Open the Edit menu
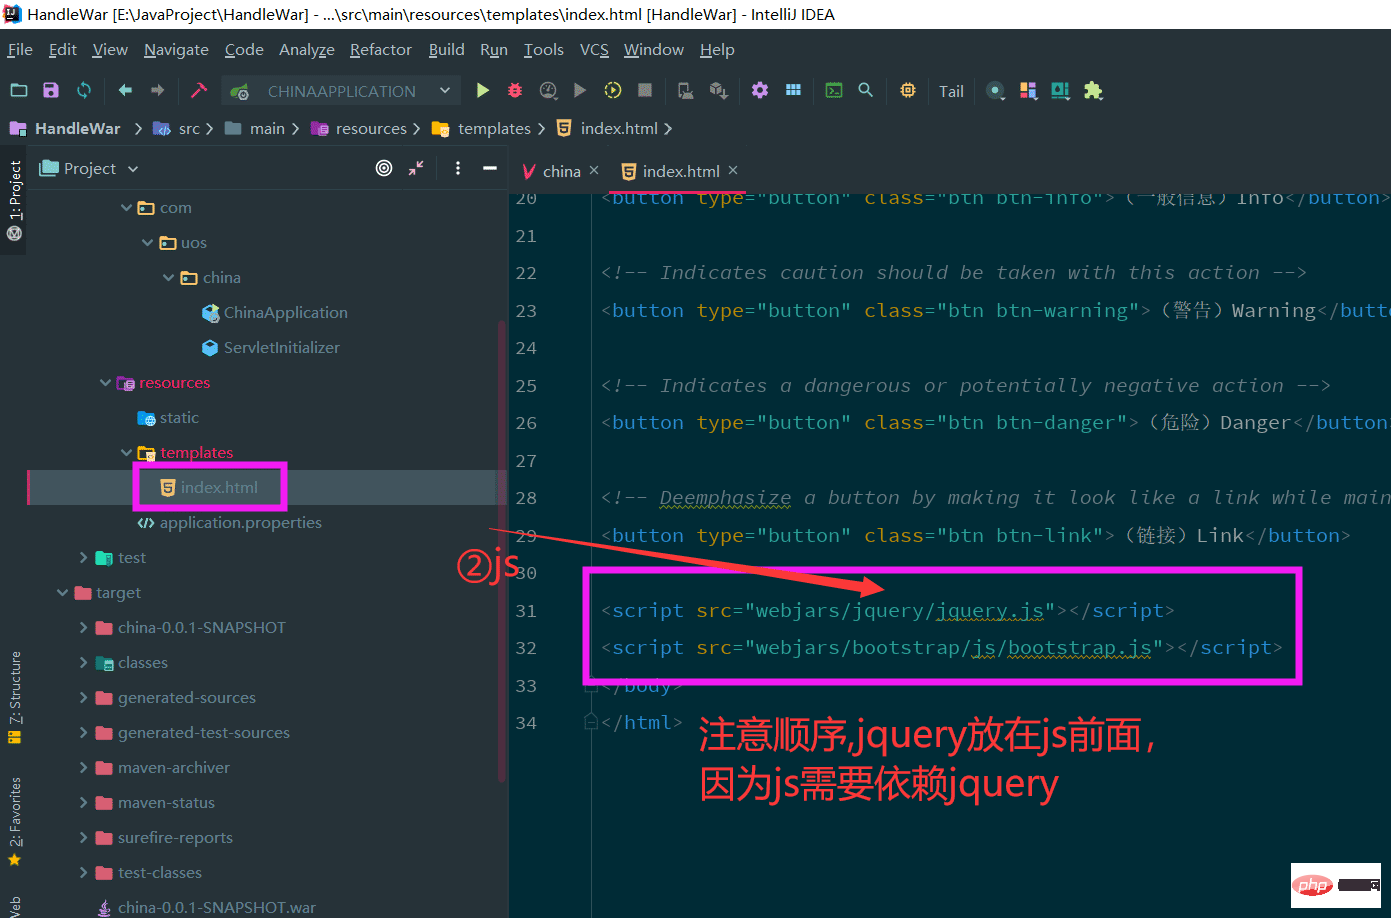 tap(62, 49)
